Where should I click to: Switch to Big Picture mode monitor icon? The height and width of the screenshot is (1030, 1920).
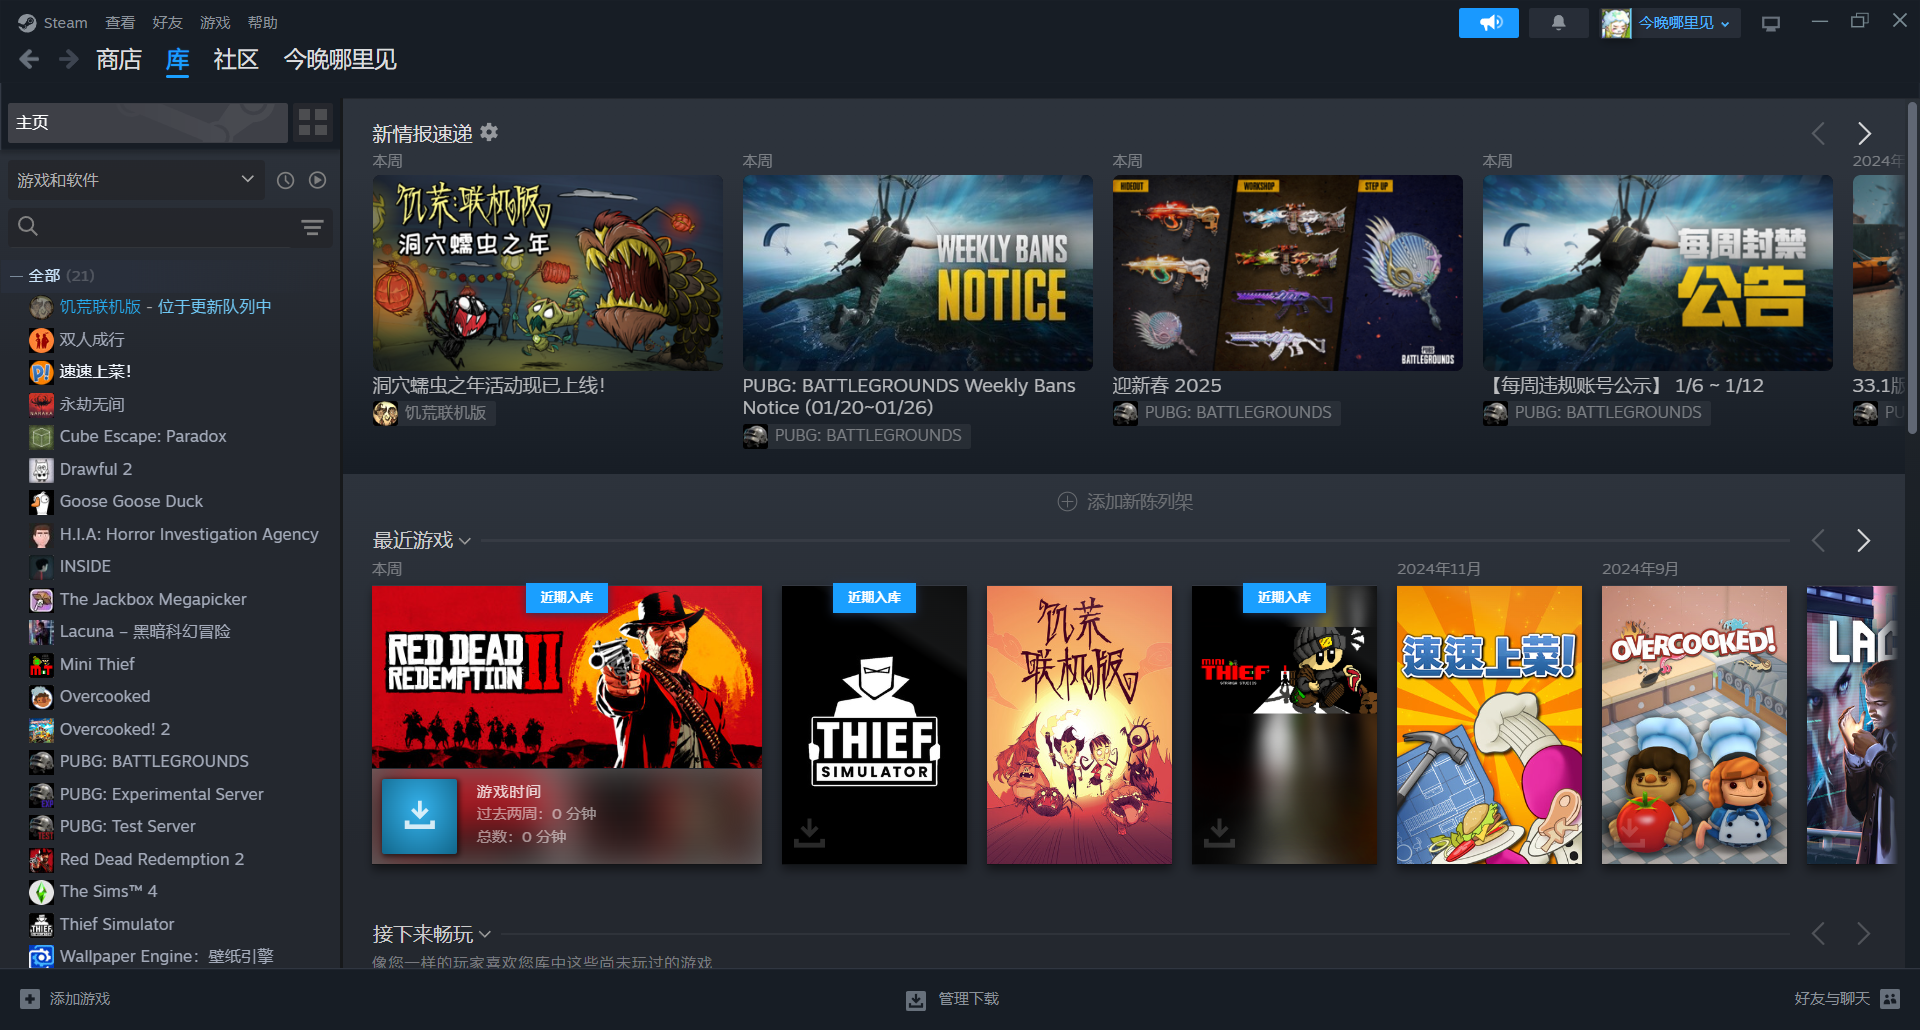point(1771,23)
